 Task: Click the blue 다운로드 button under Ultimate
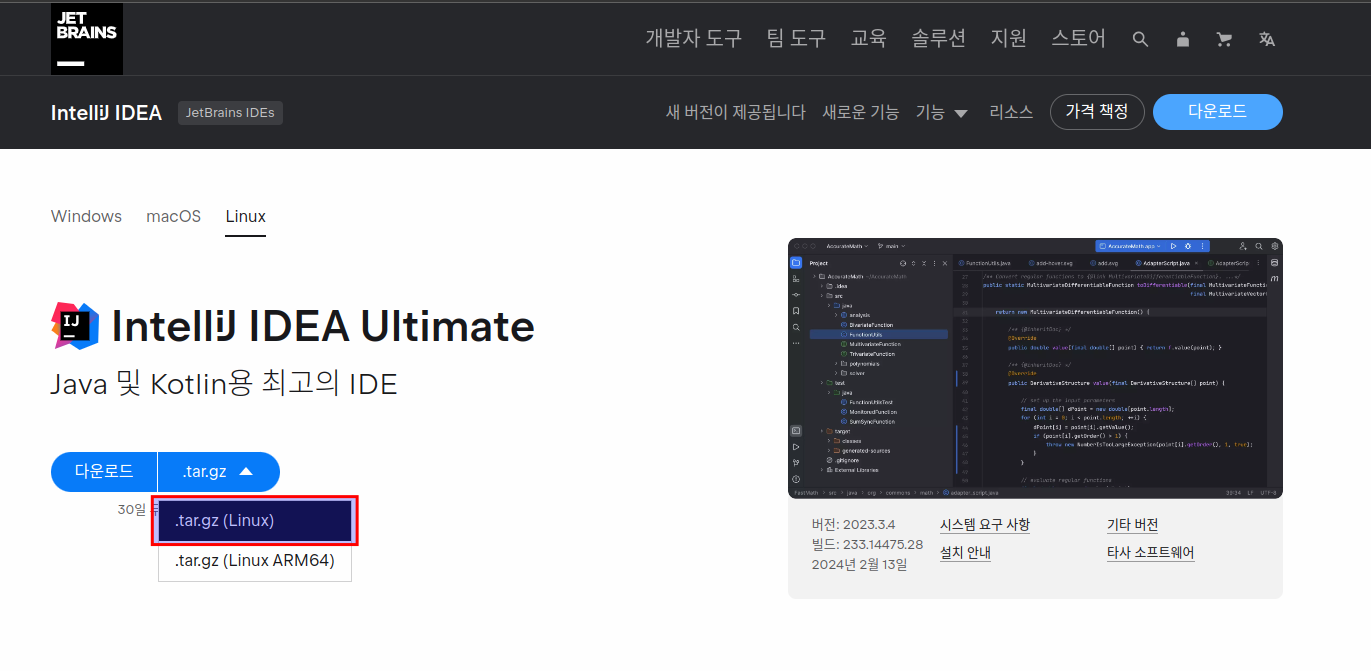coord(104,472)
